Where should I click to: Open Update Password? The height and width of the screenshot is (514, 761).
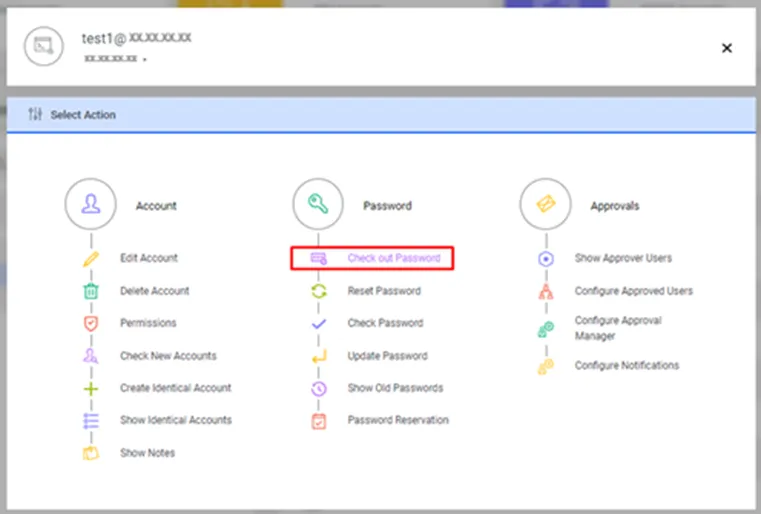(x=387, y=356)
